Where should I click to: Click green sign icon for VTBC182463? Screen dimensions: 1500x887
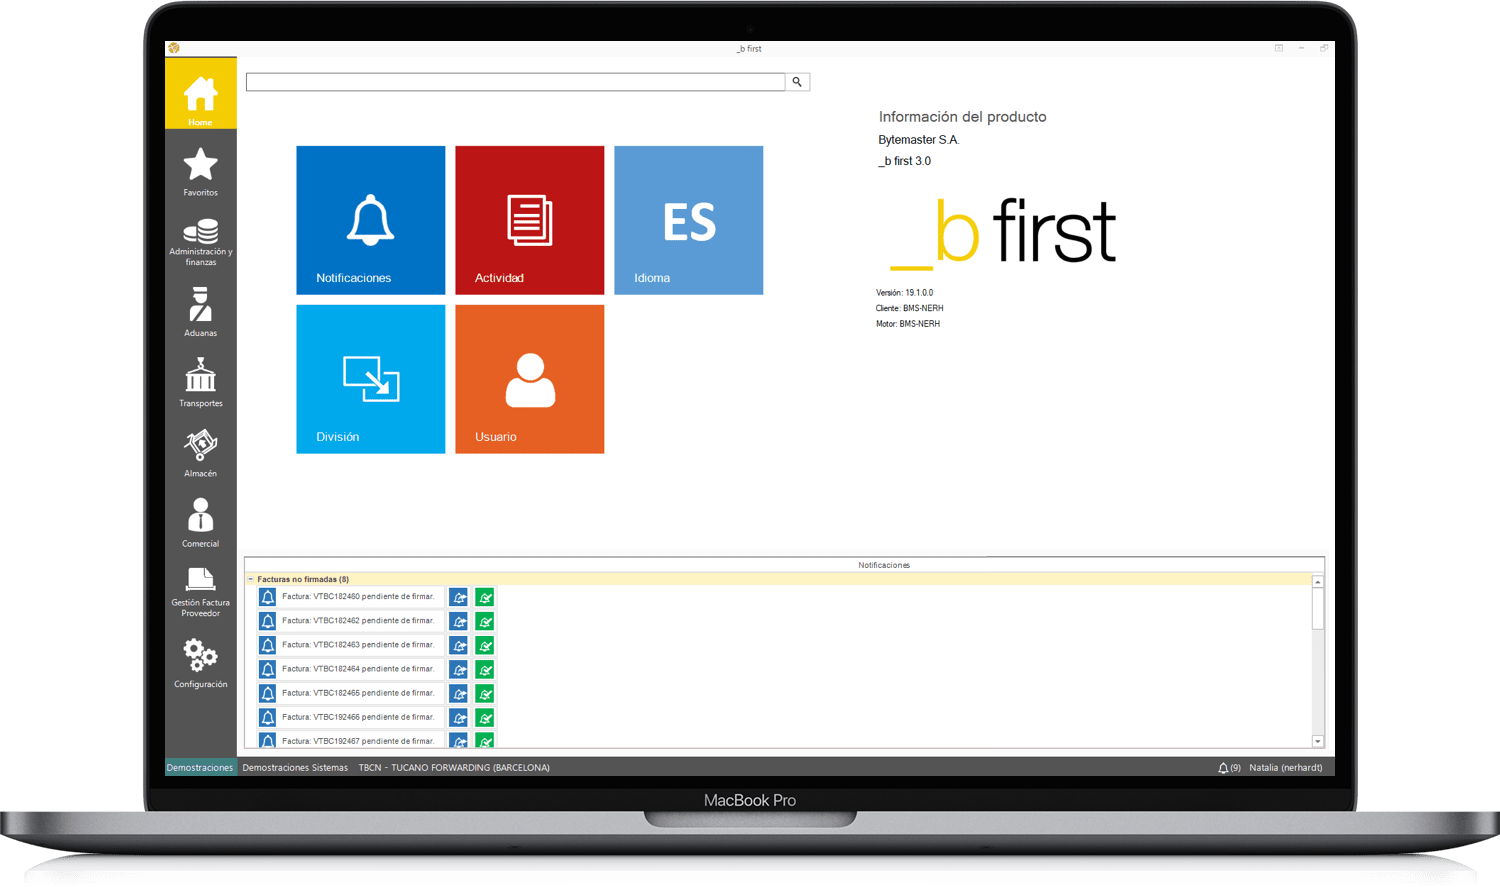(x=485, y=645)
